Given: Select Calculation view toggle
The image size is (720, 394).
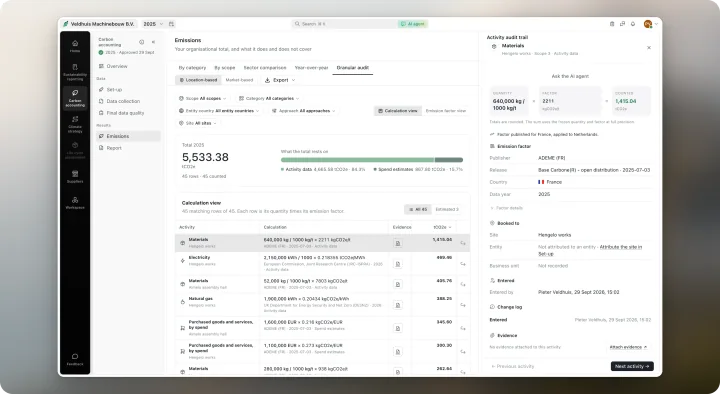Looking at the screenshot, I should pos(398,111).
